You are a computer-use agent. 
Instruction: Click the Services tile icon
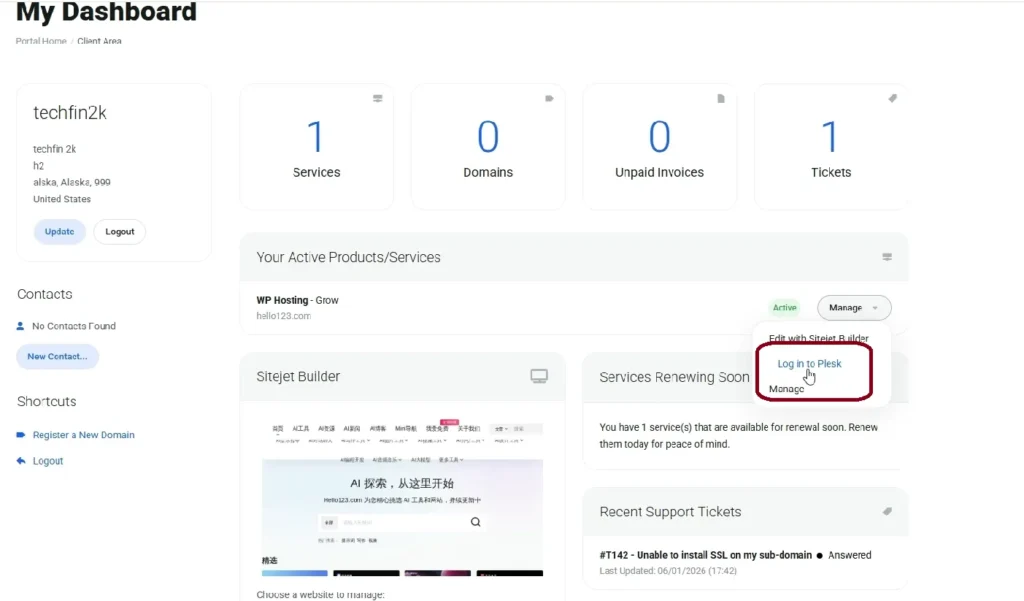[377, 99]
